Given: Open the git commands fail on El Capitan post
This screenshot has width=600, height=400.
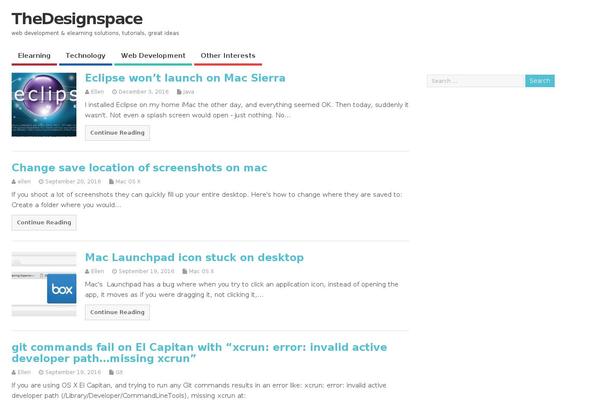Looking at the screenshot, I should 199,353.
